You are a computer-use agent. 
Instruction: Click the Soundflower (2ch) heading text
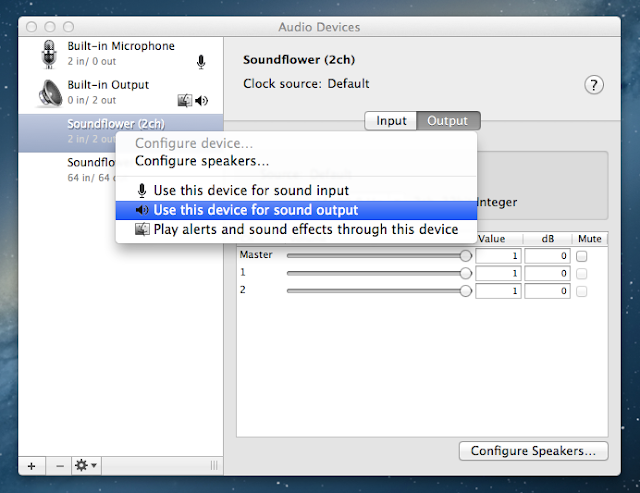(x=299, y=60)
